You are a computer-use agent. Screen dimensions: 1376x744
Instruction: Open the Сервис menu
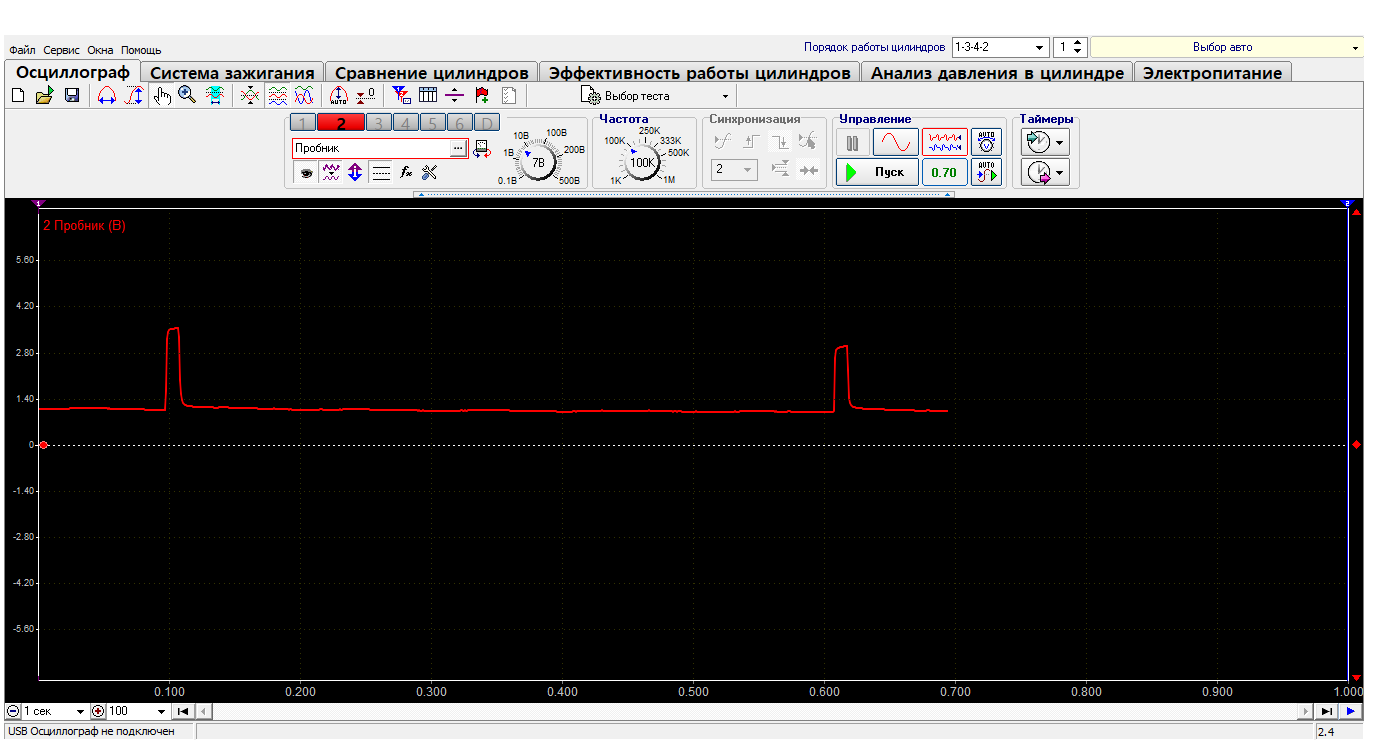(61, 50)
